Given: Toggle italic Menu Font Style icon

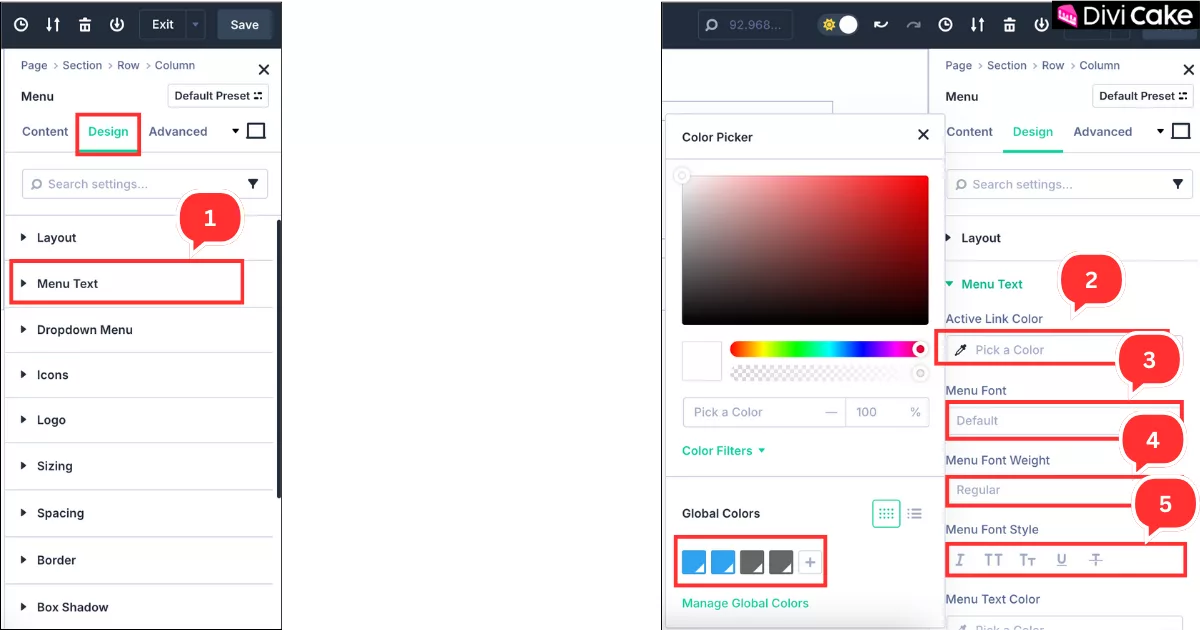Looking at the screenshot, I should click(960, 560).
